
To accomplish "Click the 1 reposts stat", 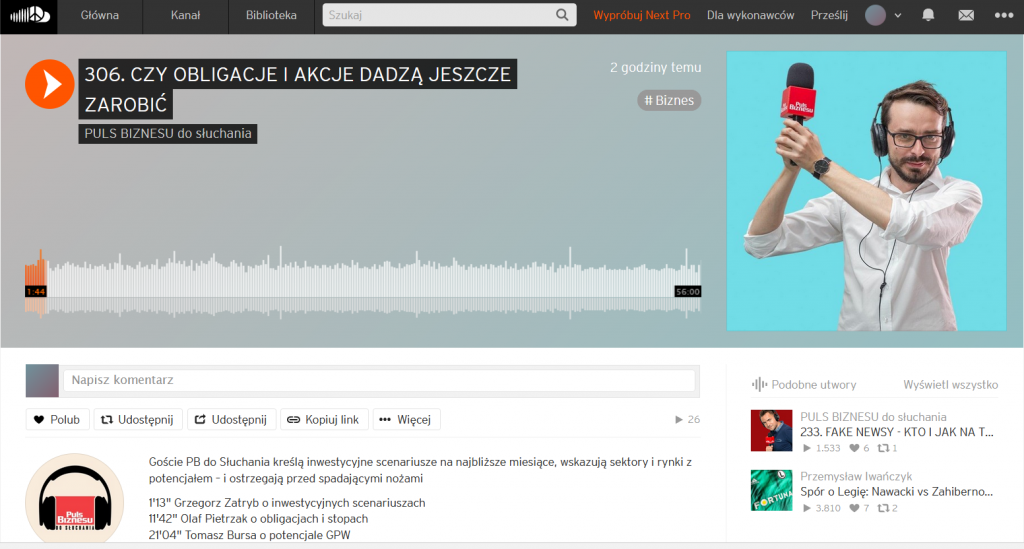I will (x=888, y=448).
